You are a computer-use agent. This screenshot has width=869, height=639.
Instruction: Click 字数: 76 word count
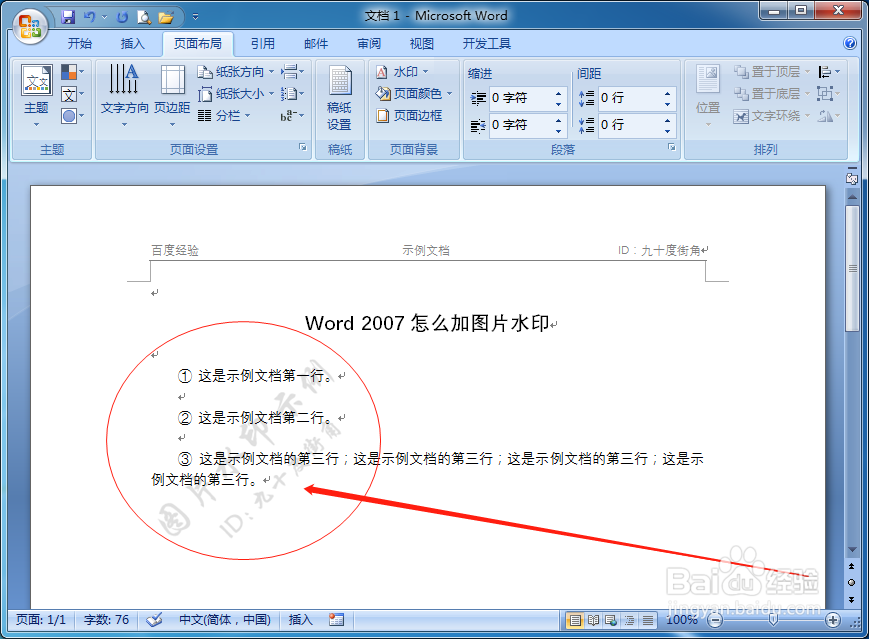(106, 620)
